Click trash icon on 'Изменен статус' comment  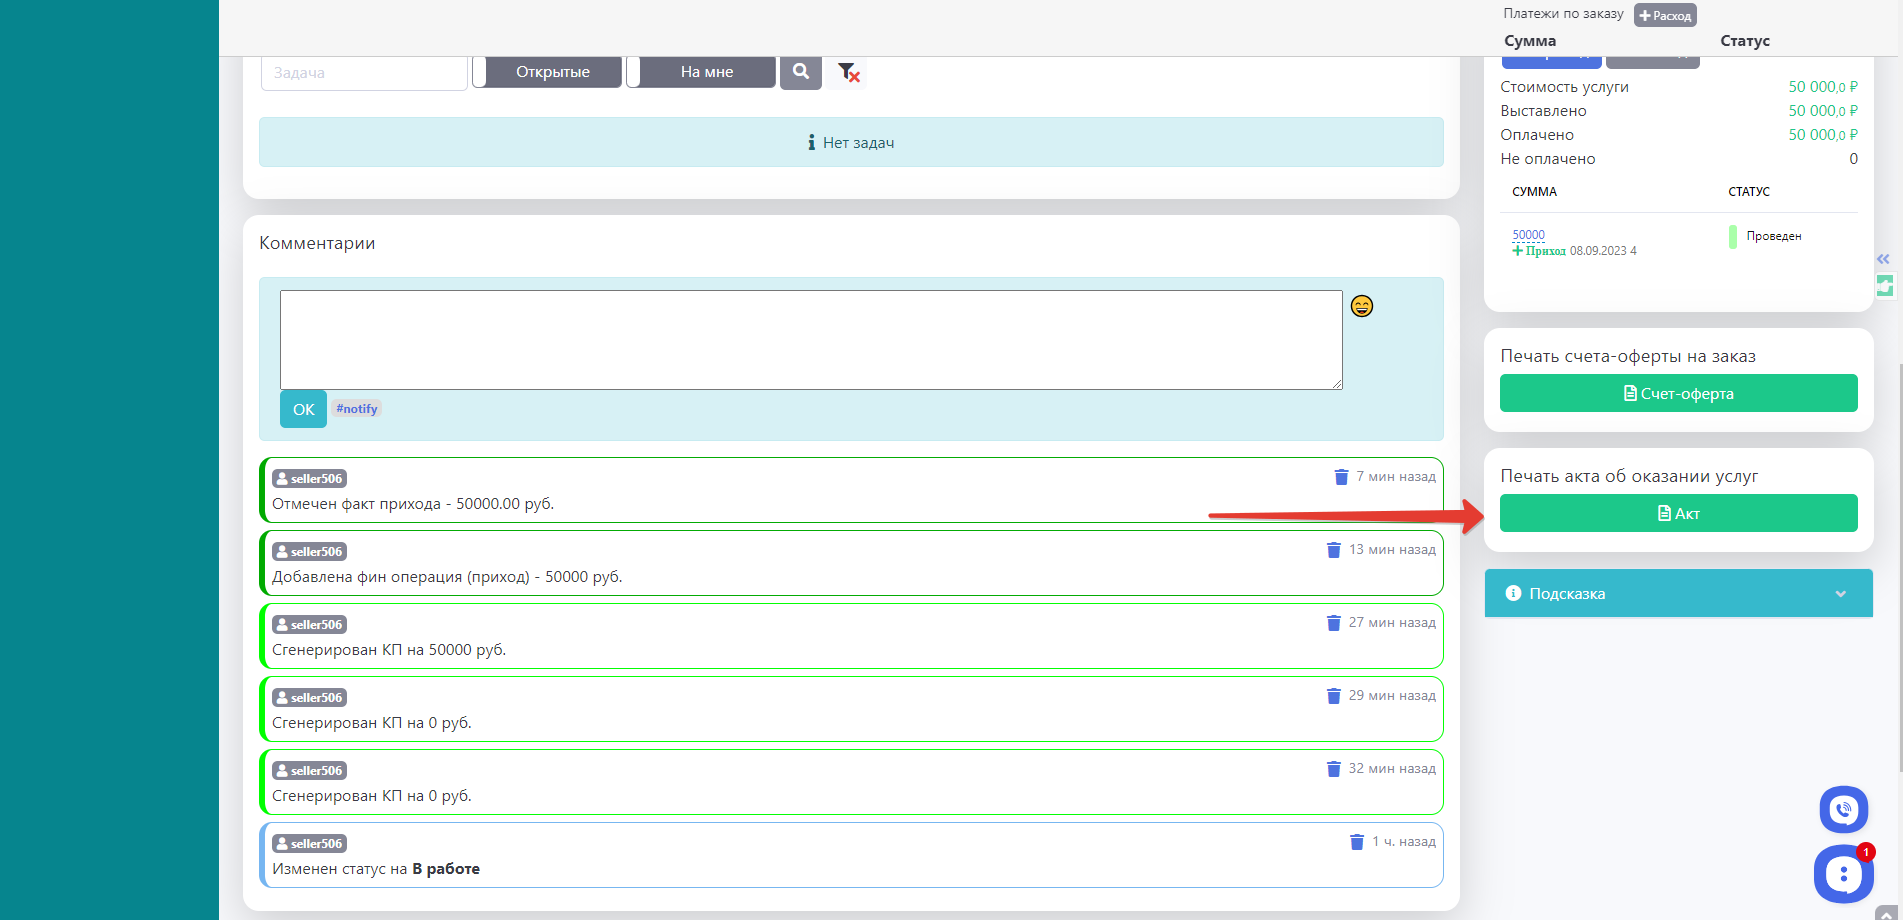point(1357,842)
